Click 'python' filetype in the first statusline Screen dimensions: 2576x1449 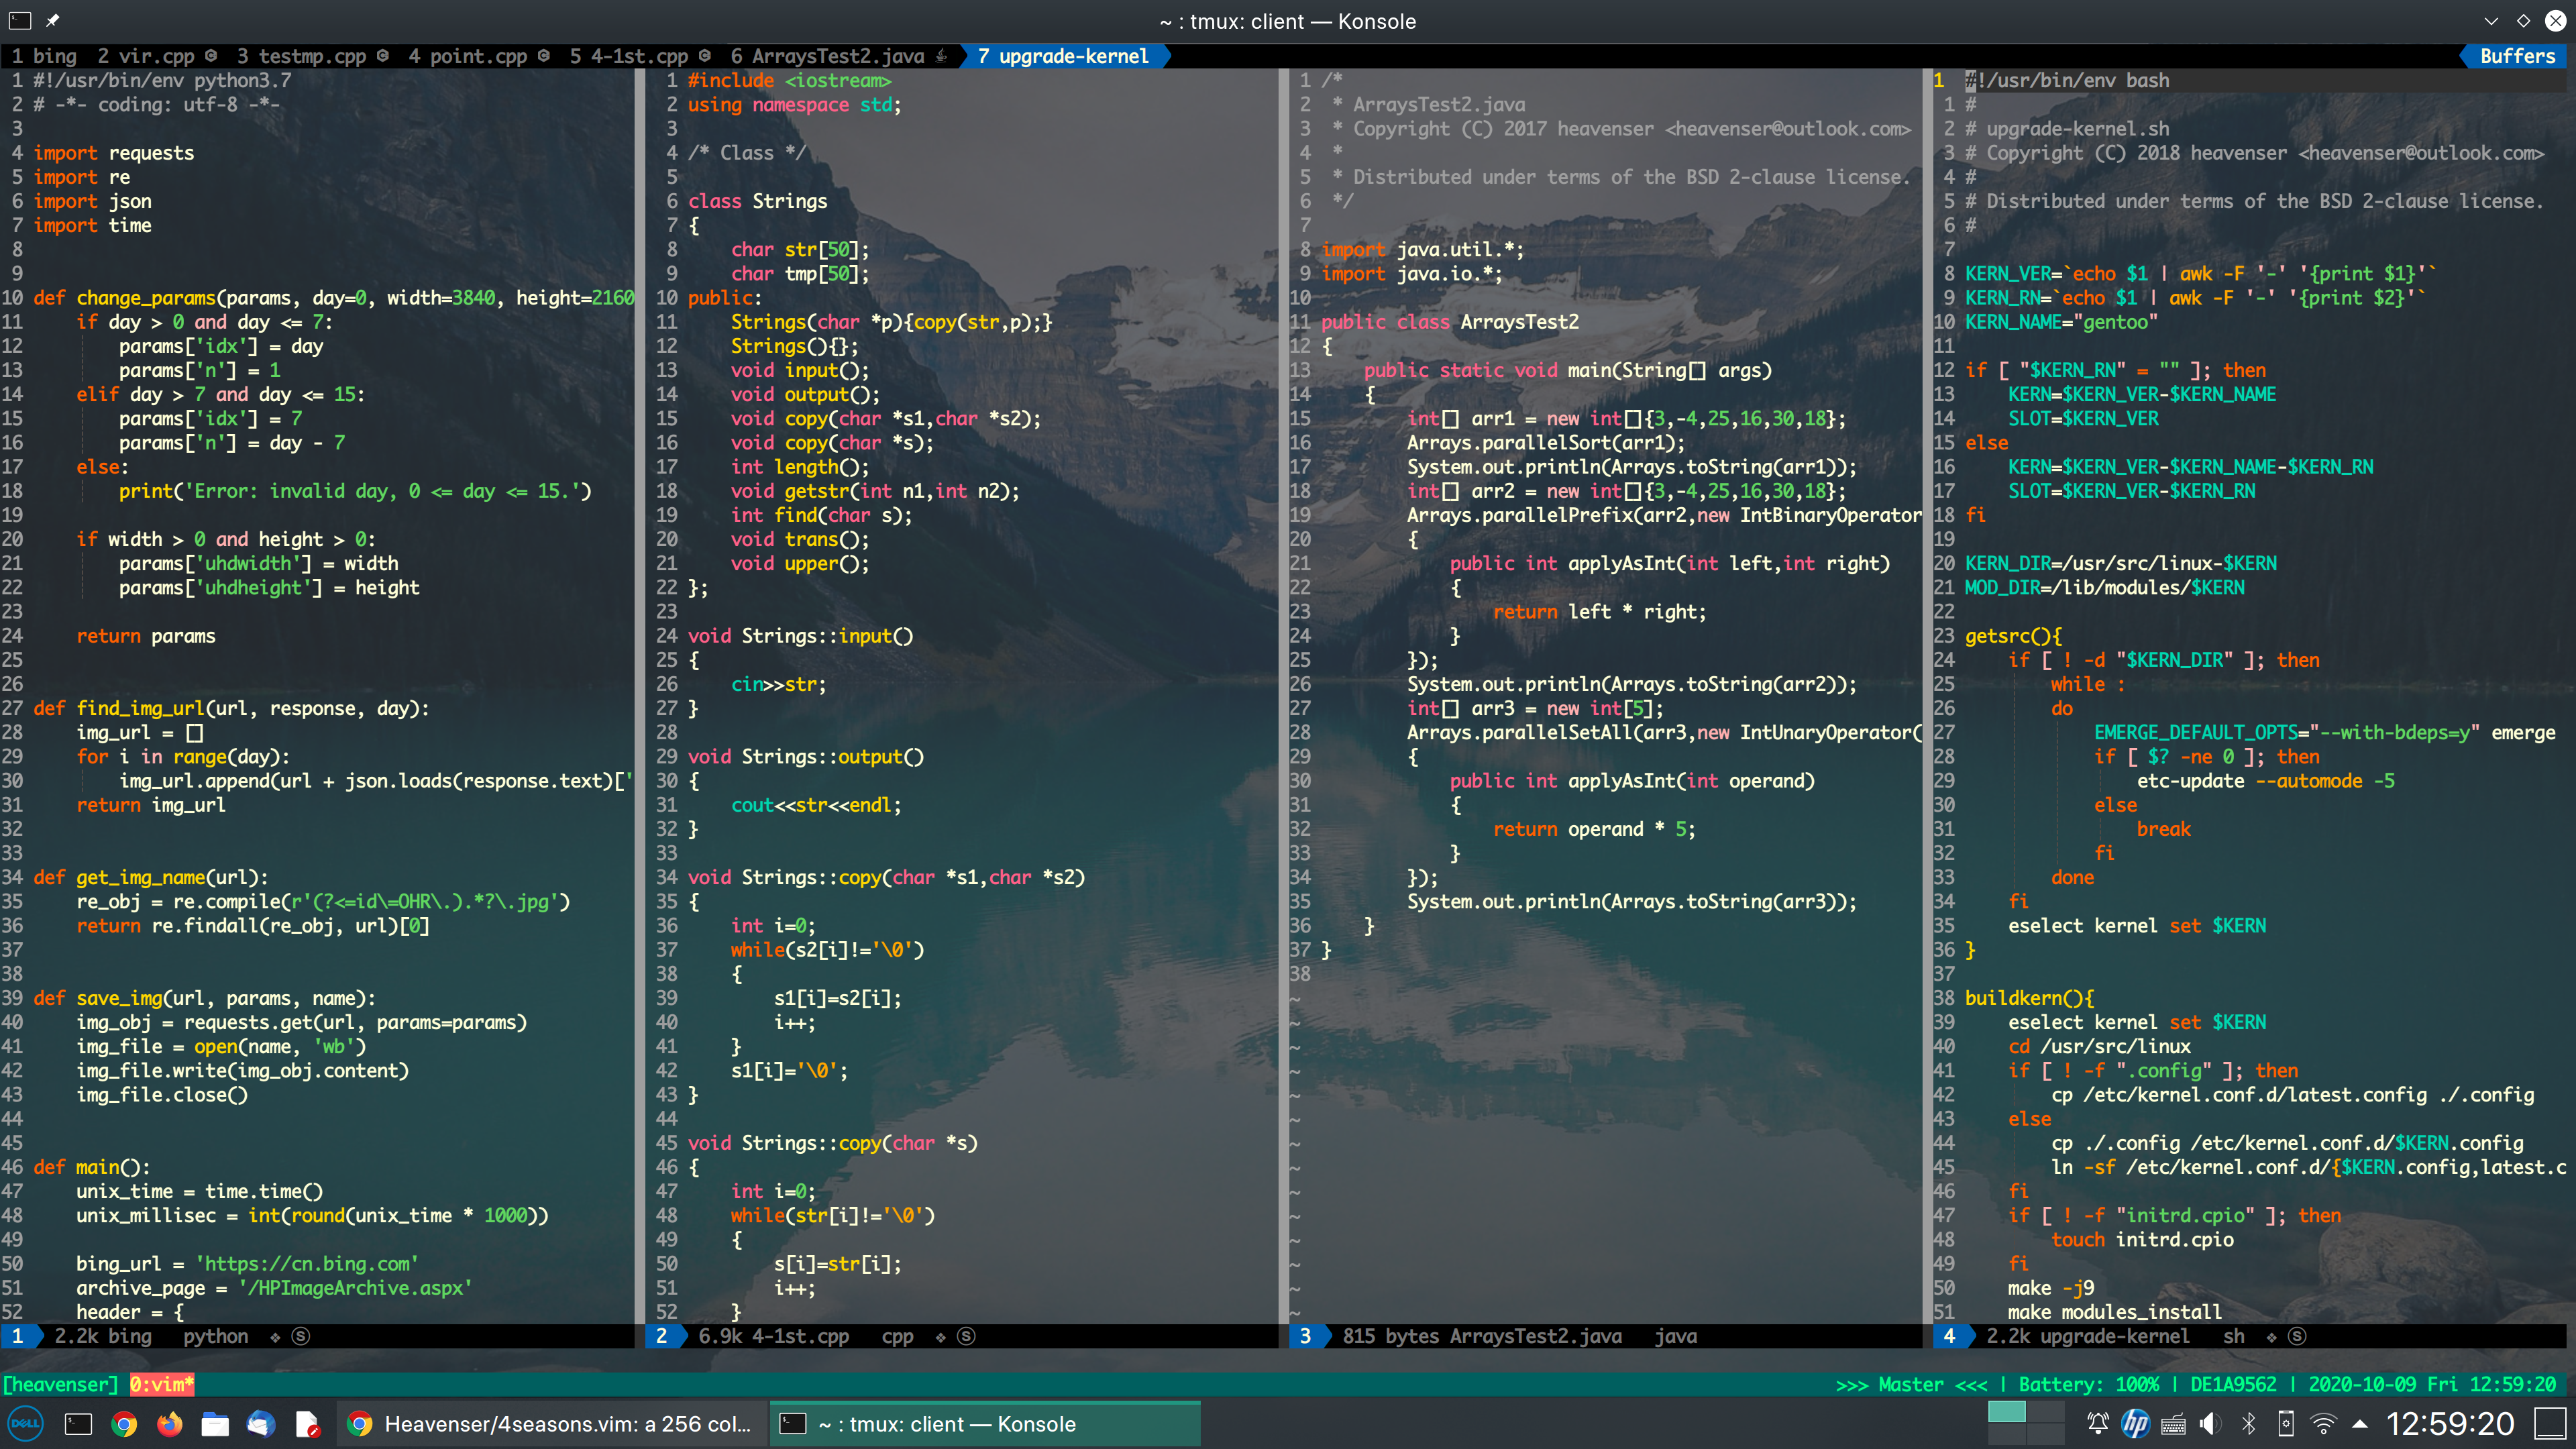point(215,1336)
